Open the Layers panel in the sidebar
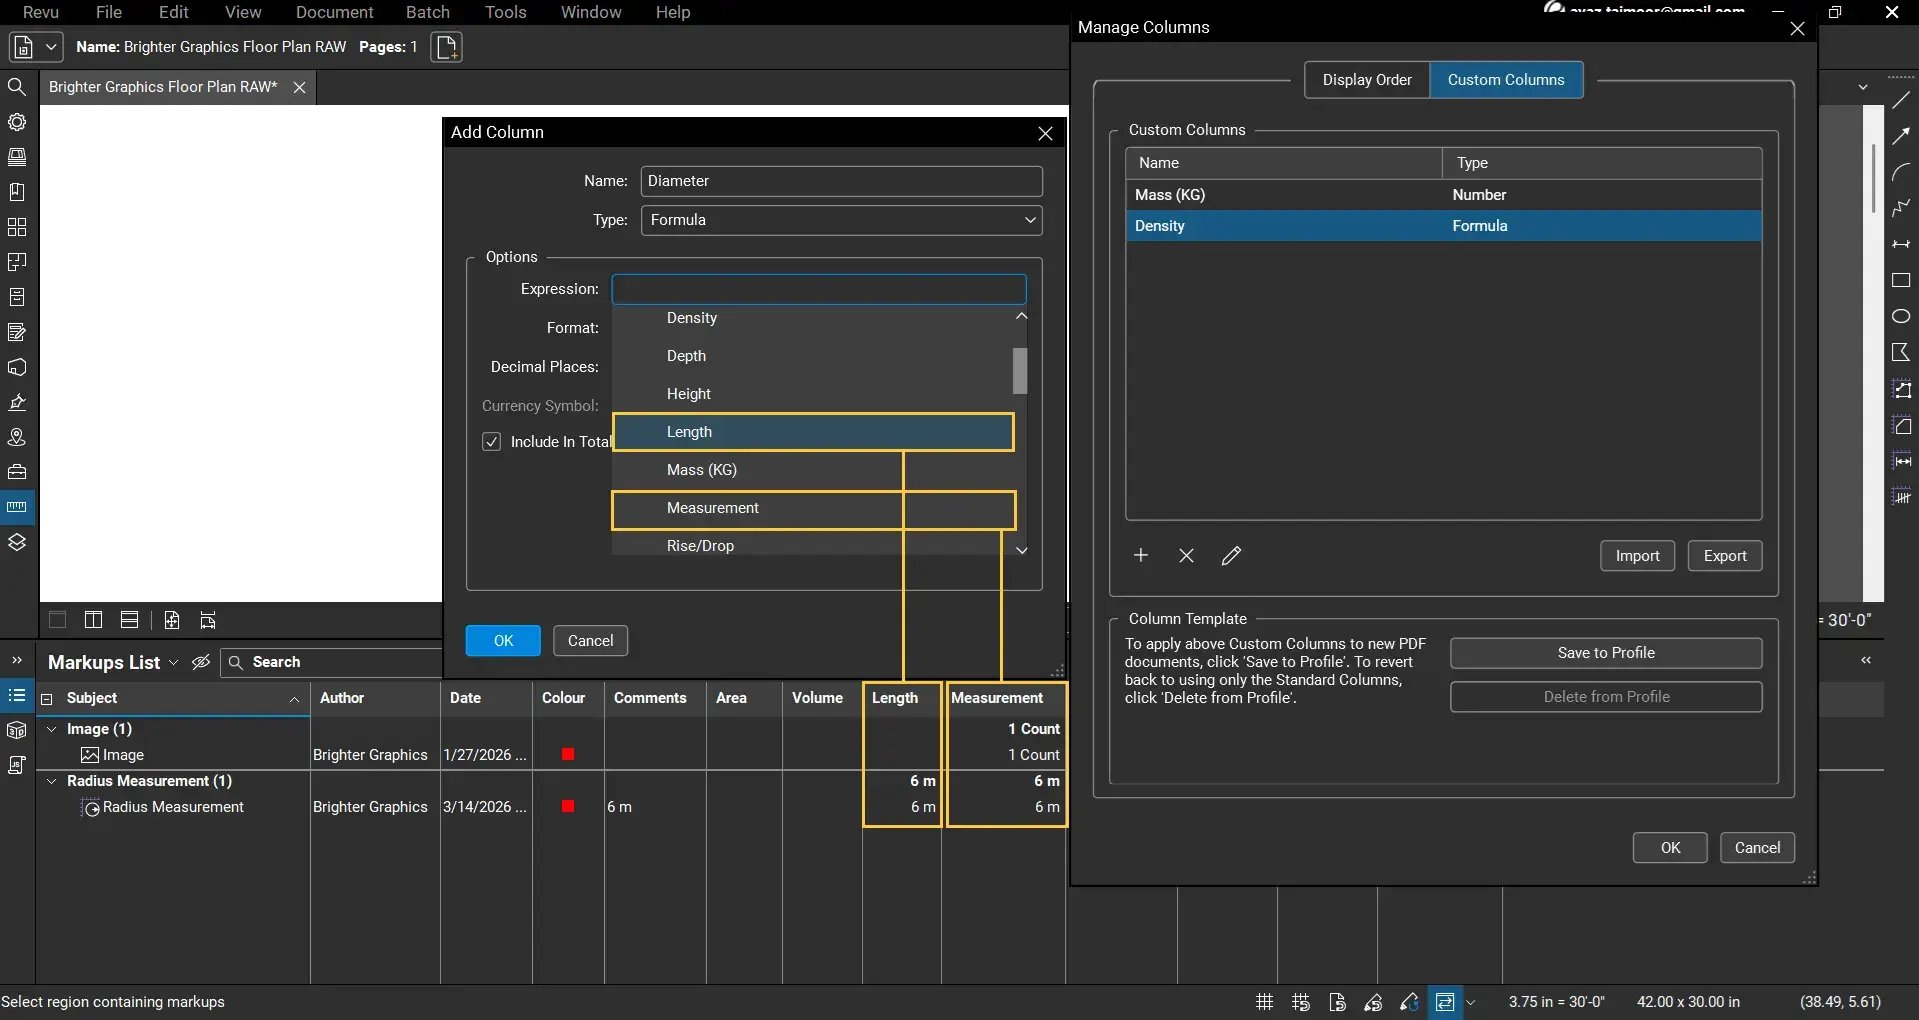 (x=17, y=542)
